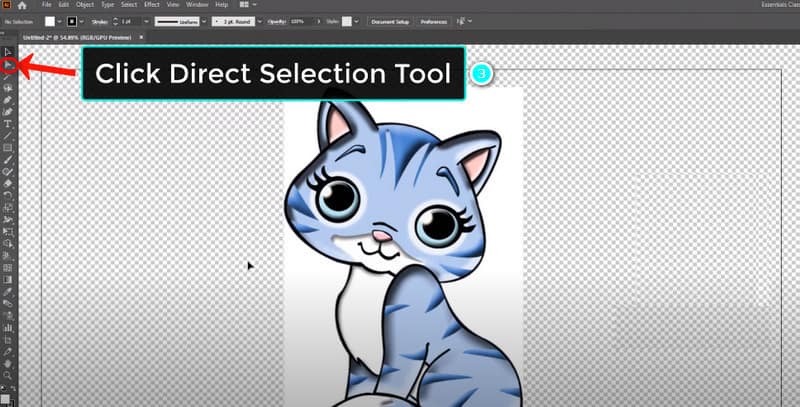This screenshot has width=800, height=407.
Task: Click the Stroke weight stepper arrows
Action: coord(115,21)
